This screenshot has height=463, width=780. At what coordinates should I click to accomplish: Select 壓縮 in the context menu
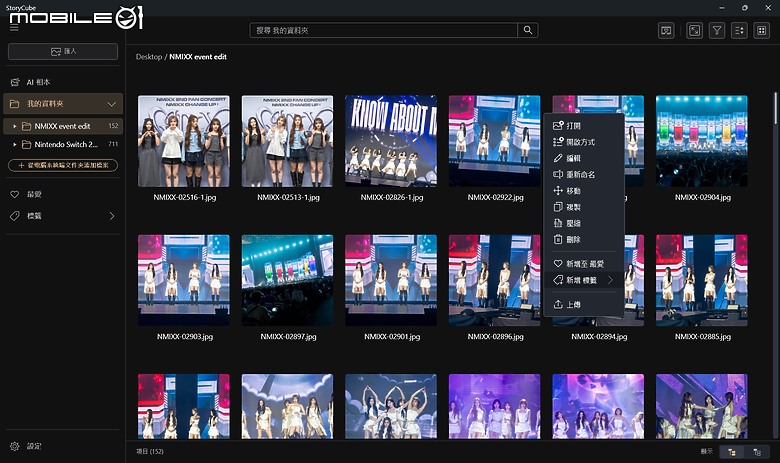pyautogui.click(x=584, y=223)
